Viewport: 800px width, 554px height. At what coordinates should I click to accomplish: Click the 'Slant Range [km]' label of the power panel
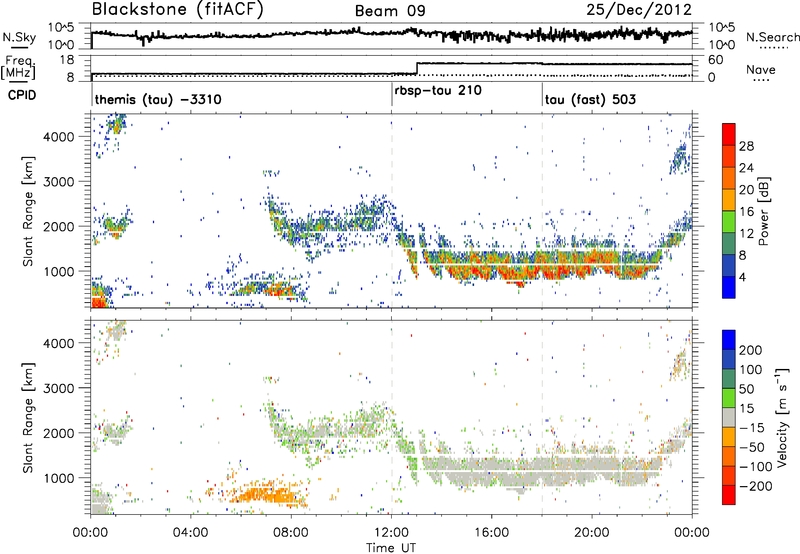pyautogui.click(x=28, y=211)
